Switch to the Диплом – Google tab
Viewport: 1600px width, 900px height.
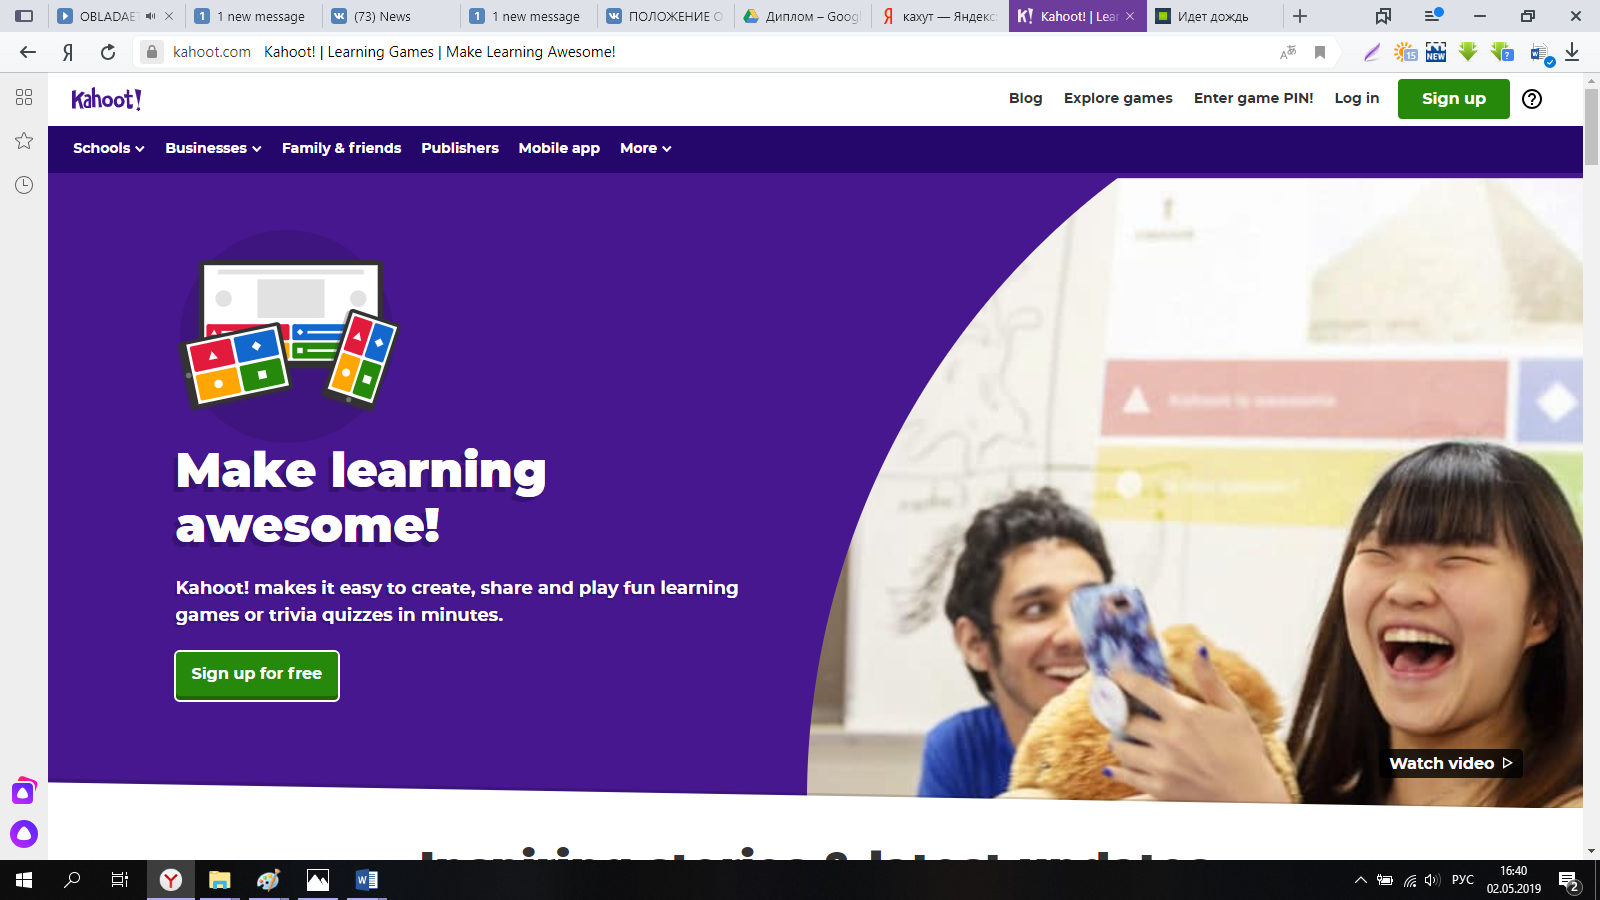click(x=803, y=16)
